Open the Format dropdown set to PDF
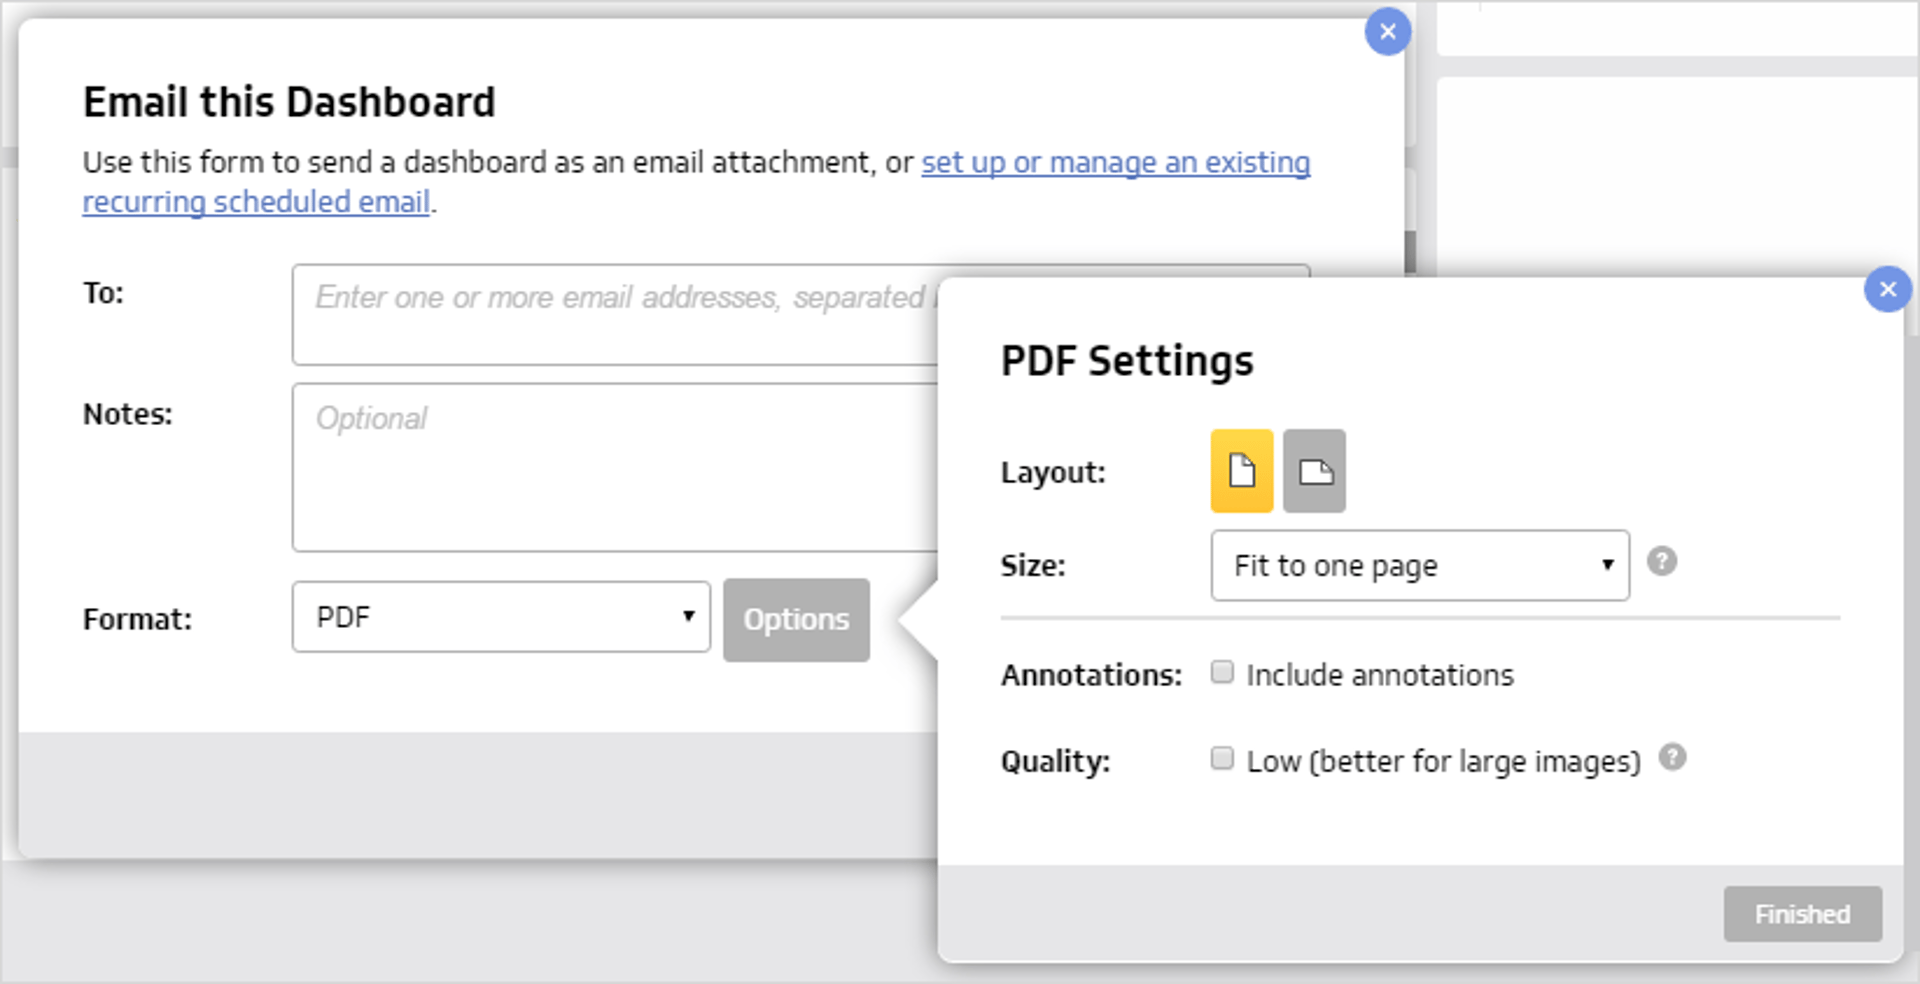Screen dimensions: 1920x984 tap(500, 617)
